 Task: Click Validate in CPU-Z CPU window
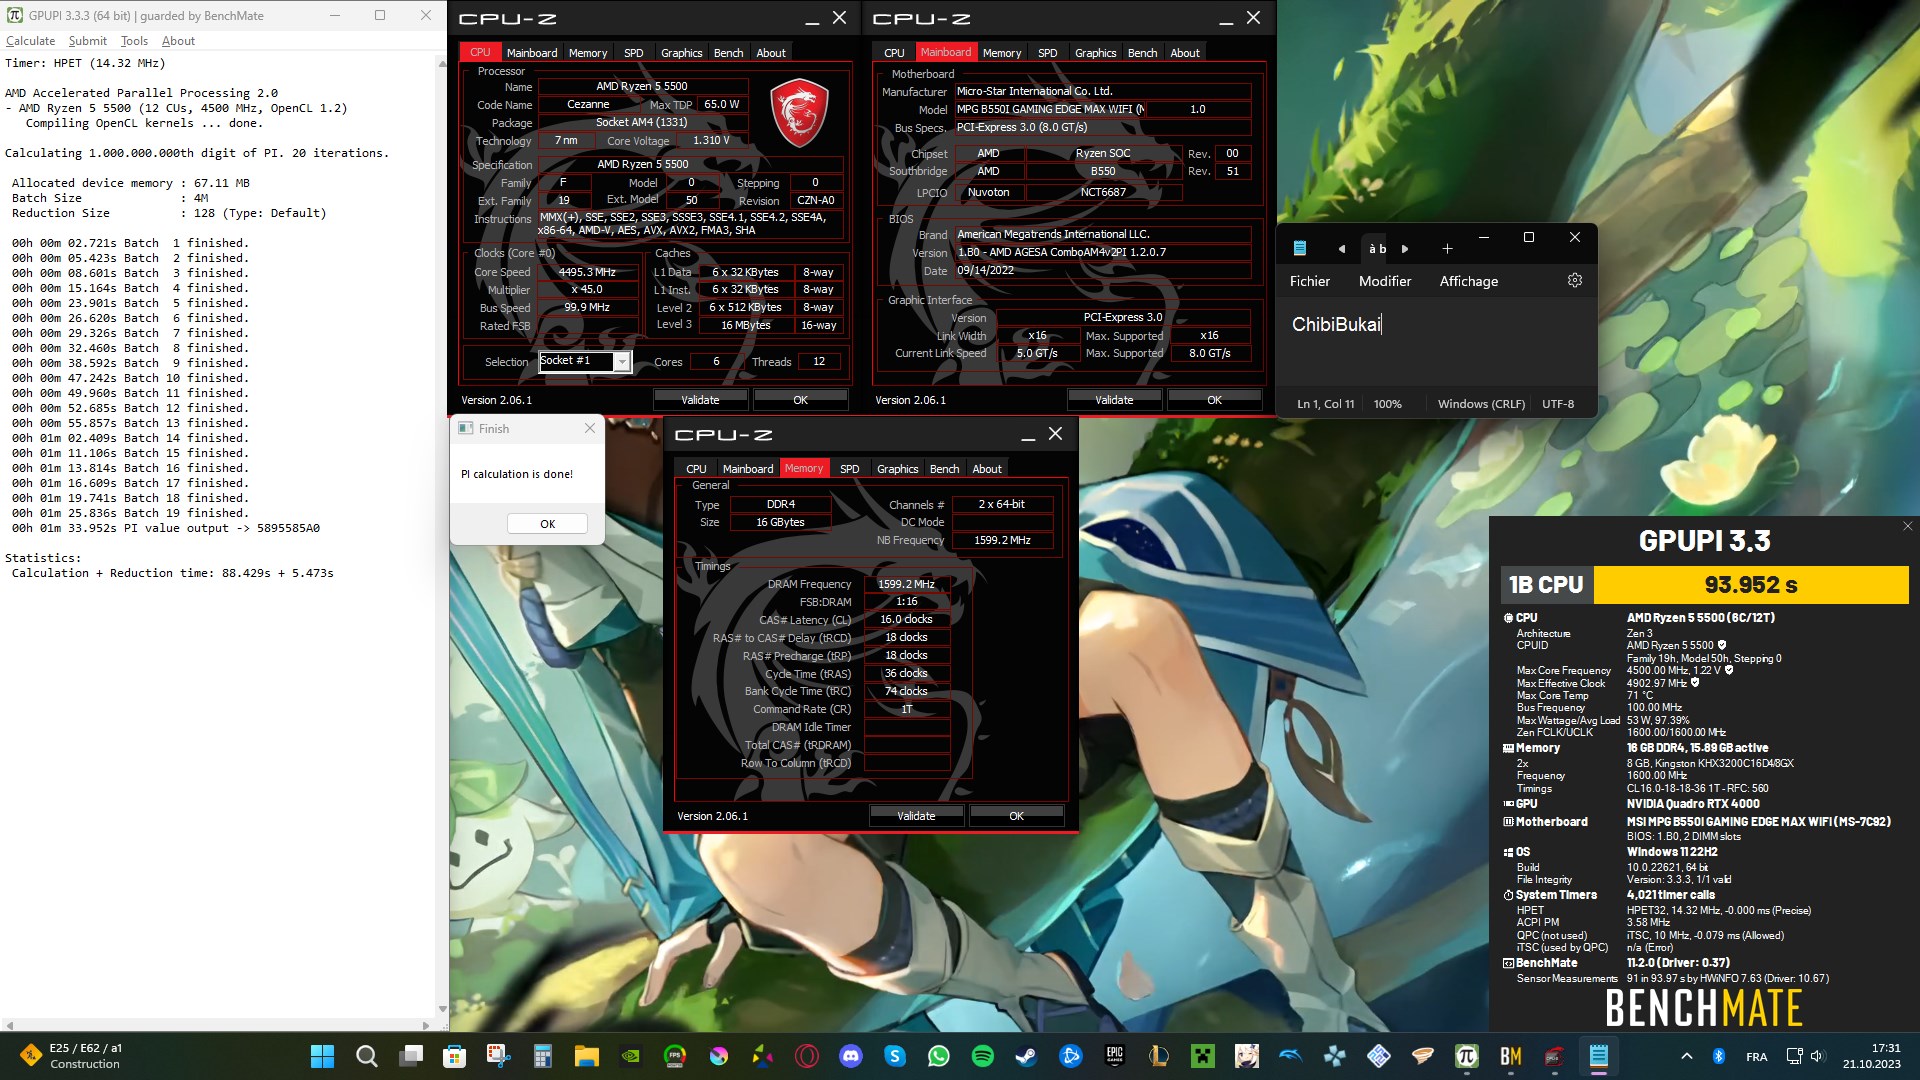pos(700,399)
